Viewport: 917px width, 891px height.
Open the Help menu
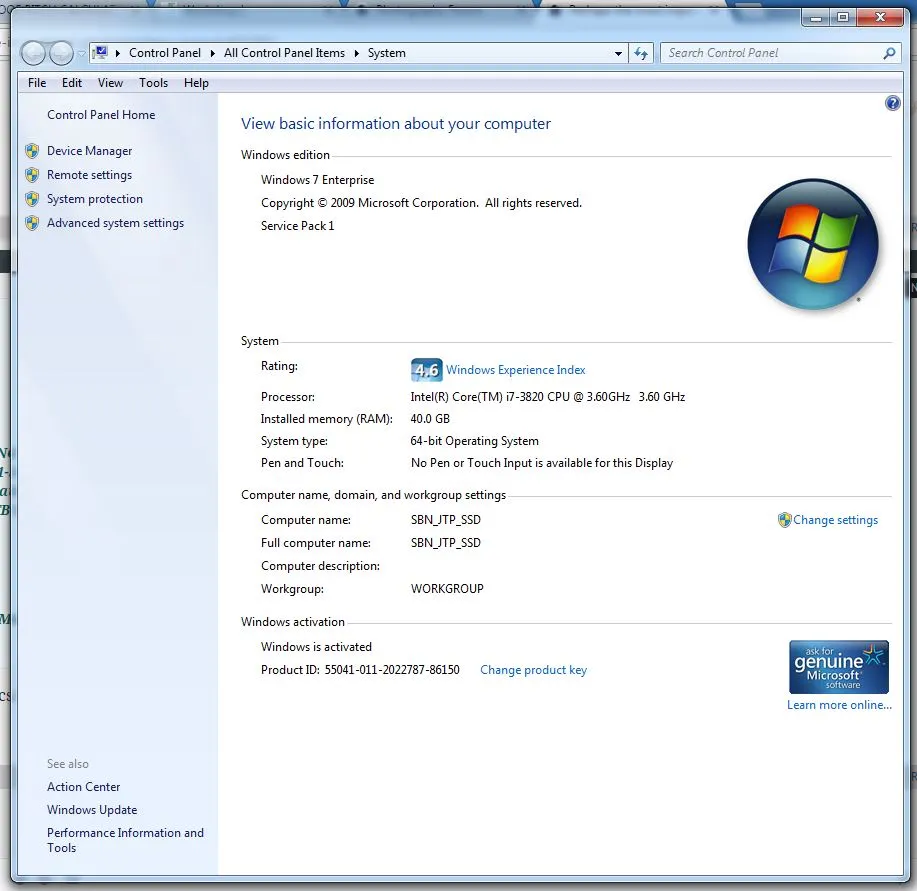click(x=196, y=83)
